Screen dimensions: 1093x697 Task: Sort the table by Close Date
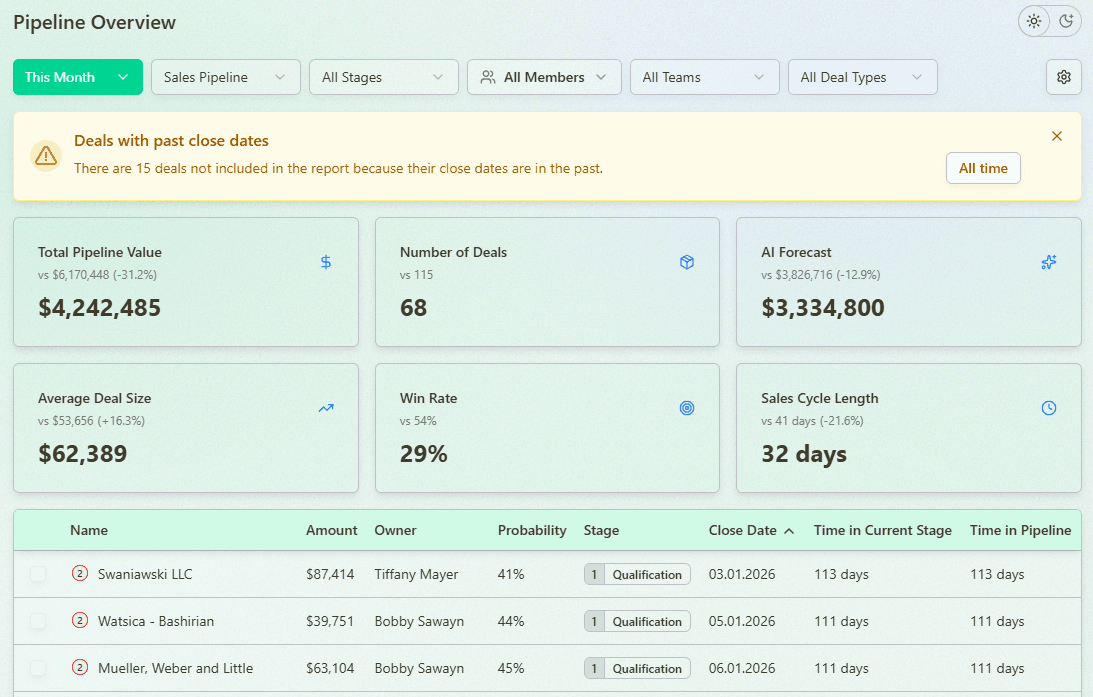pos(745,530)
